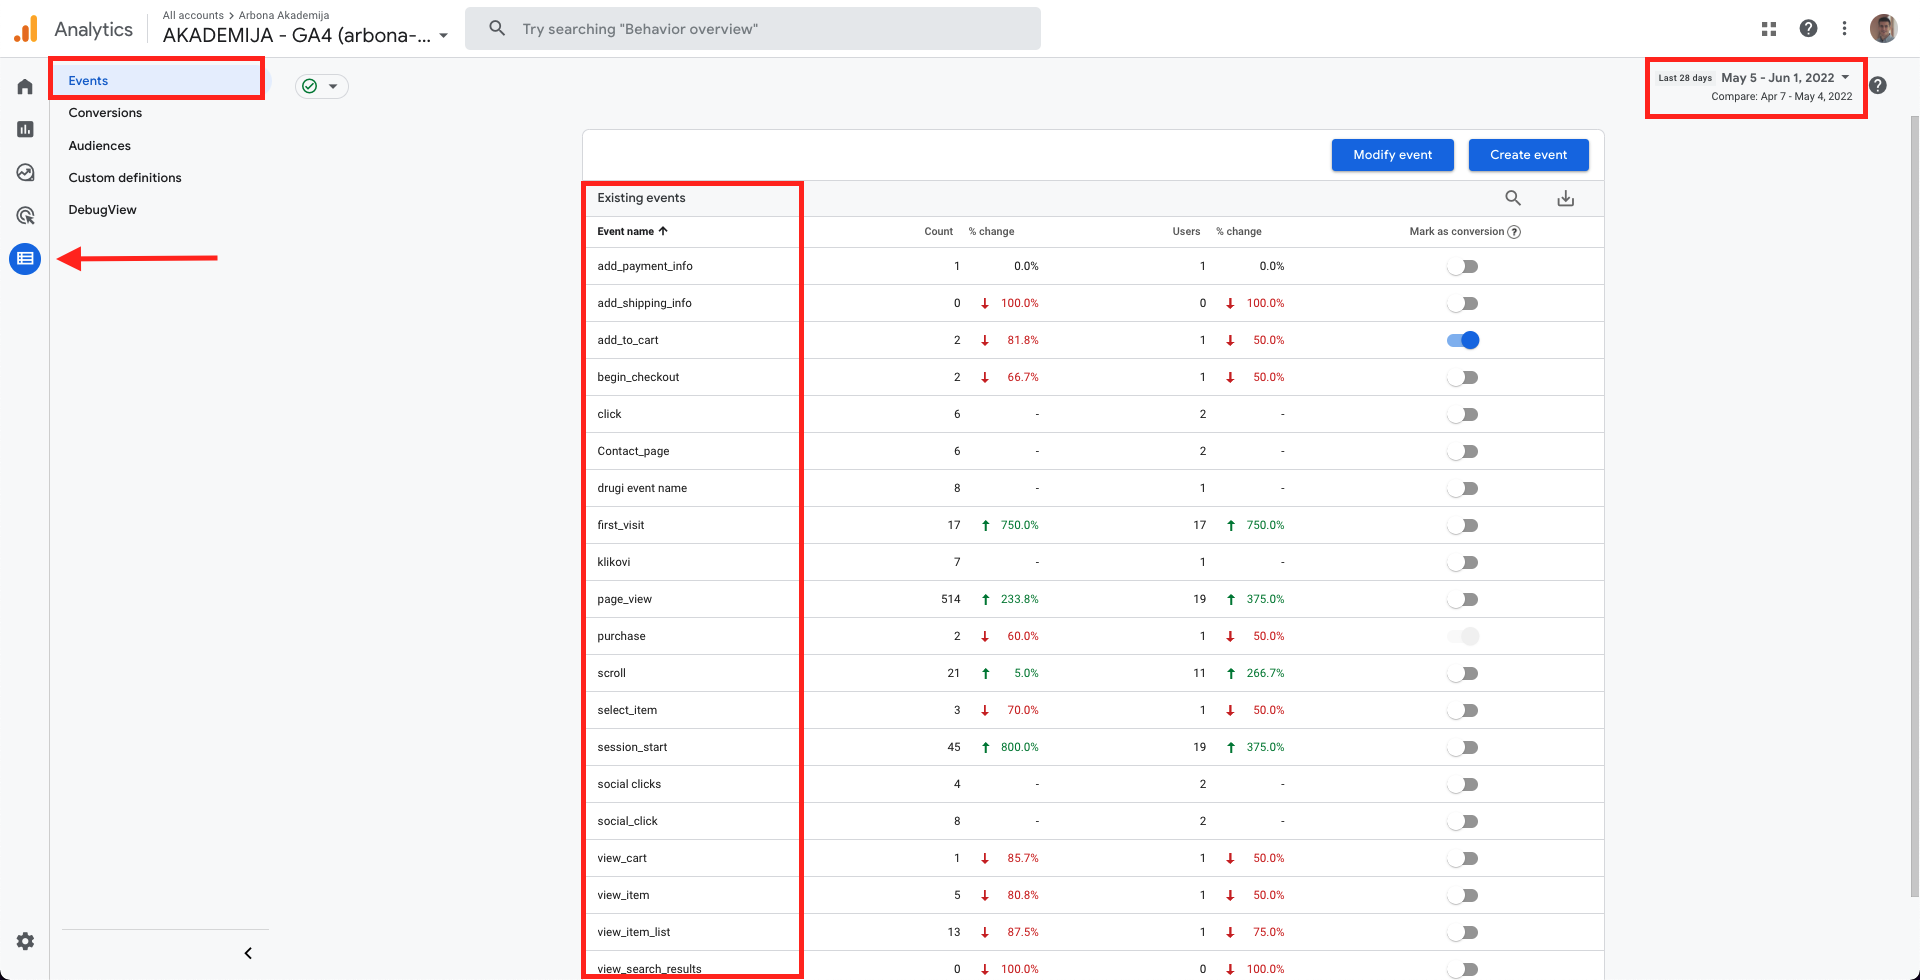Open Admin settings gear icon
This screenshot has height=980, width=1920.
(25, 941)
